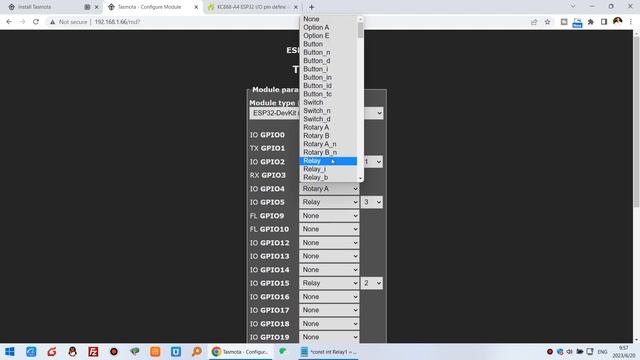Open GPIO12 function dropdown
Screen dimensions: 640x360
[x=329, y=242]
